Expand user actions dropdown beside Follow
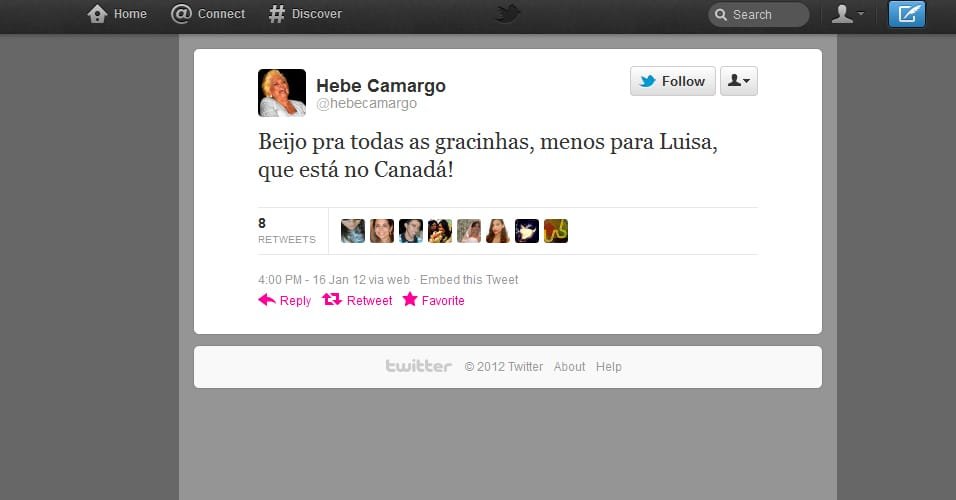 [x=738, y=80]
